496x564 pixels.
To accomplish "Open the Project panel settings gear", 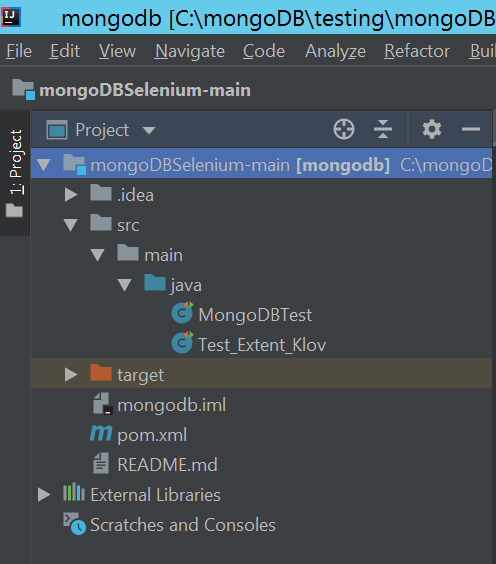I will coord(432,129).
